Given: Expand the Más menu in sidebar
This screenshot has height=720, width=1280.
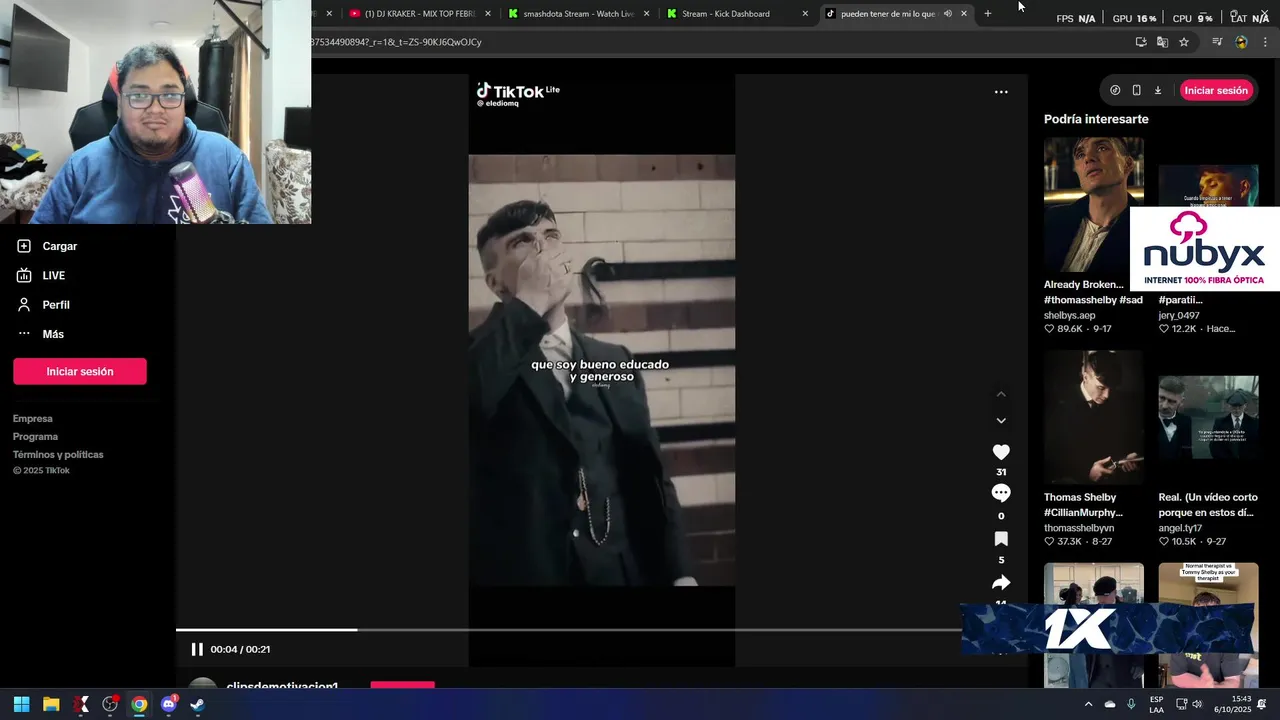Looking at the screenshot, I should (40, 334).
